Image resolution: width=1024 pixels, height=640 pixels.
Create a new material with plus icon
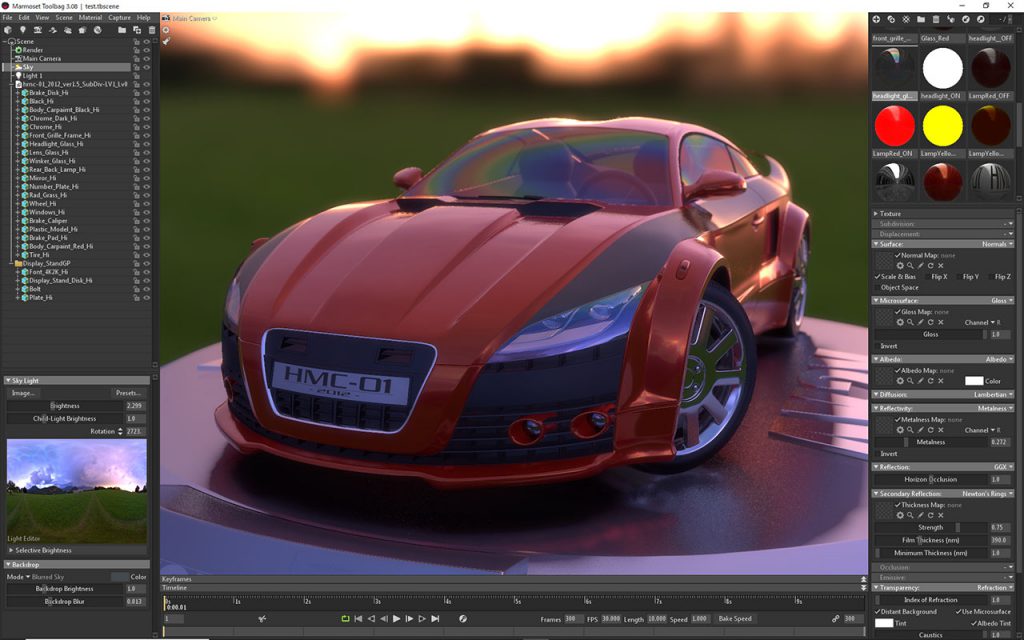[x=877, y=19]
